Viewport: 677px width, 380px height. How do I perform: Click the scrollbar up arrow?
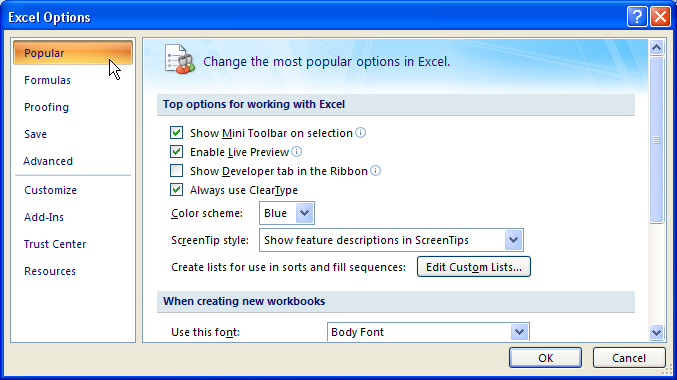(656, 48)
